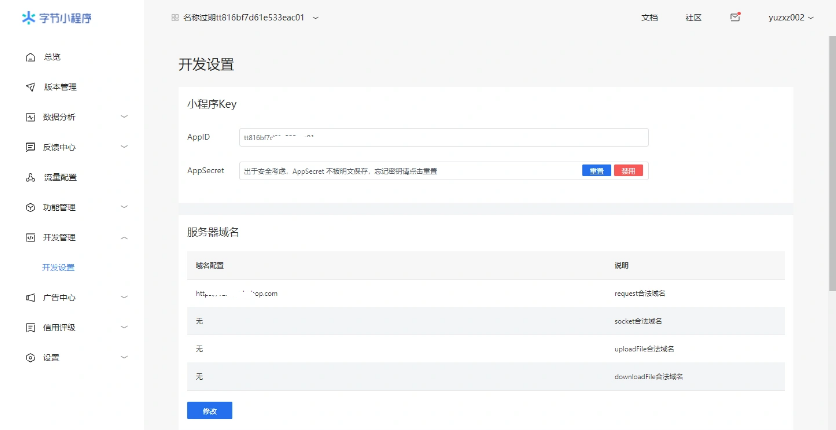Collapse the 开发管理 section chevron

click(124, 237)
